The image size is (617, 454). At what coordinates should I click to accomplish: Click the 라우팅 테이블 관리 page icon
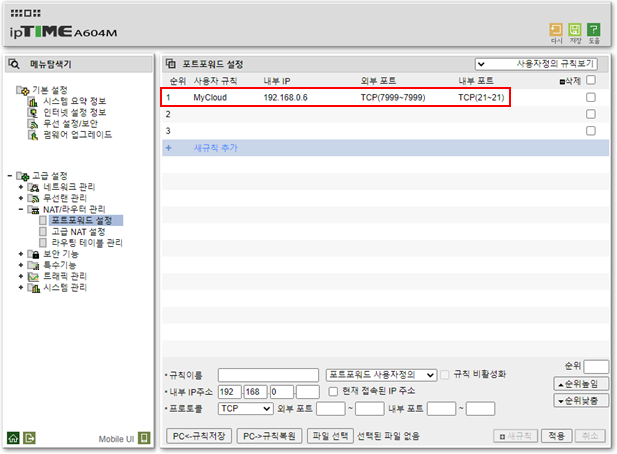pyautogui.click(x=43, y=242)
